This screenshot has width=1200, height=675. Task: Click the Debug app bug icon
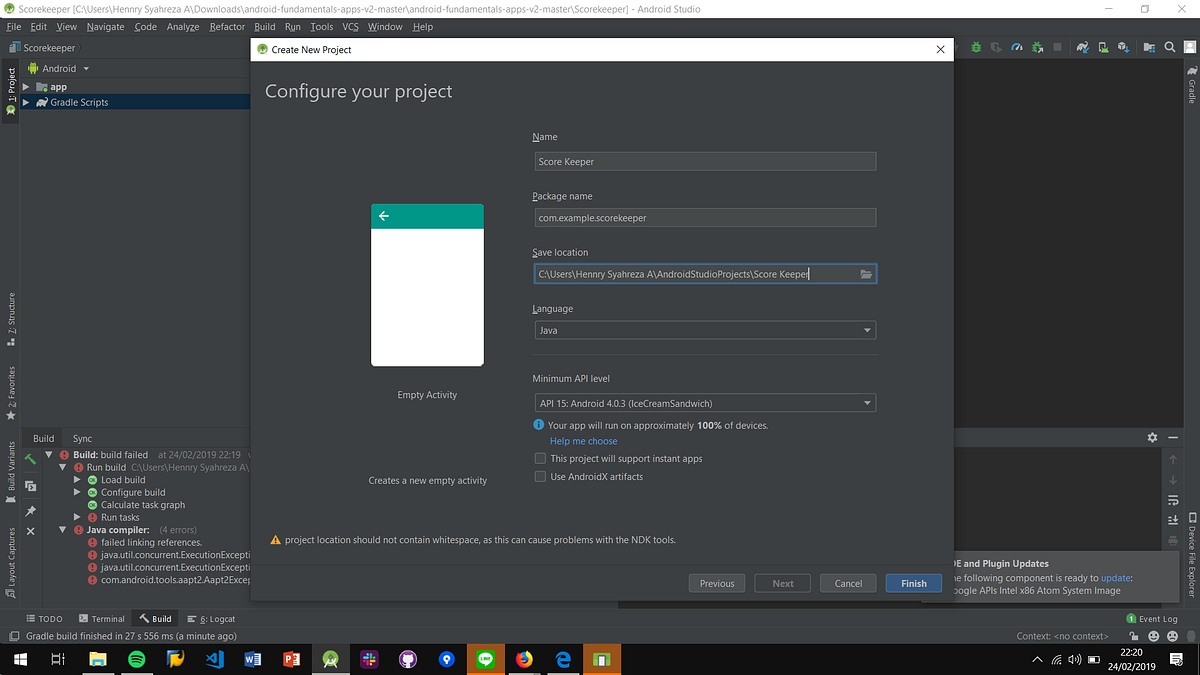click(x=977, y=47)
